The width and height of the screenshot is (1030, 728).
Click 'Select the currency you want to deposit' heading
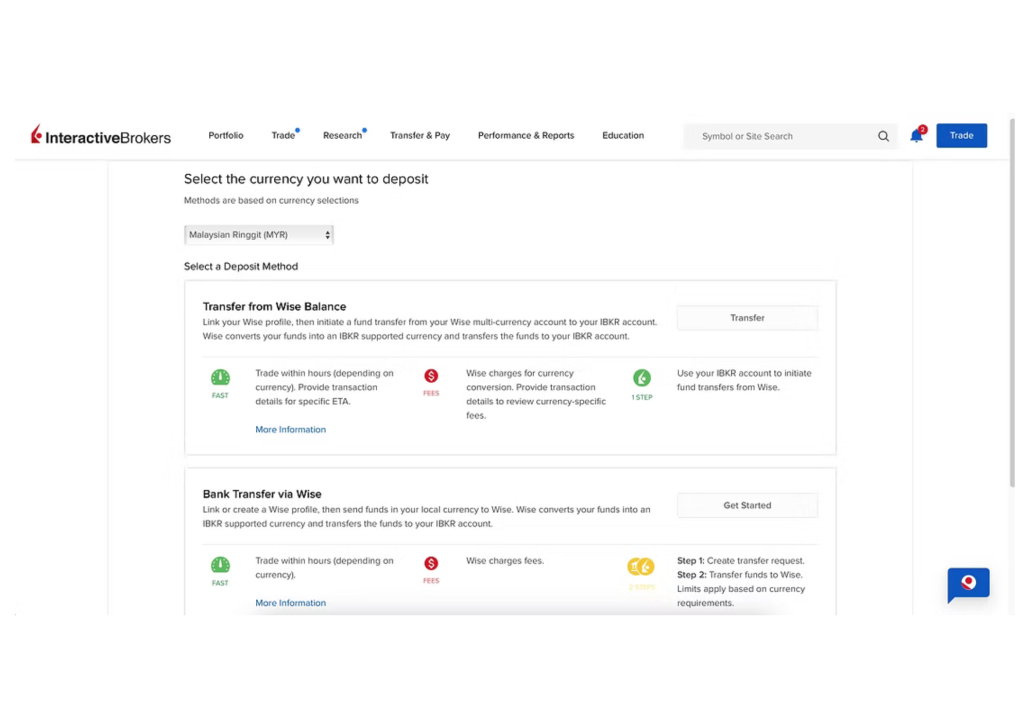coord(305,179)
